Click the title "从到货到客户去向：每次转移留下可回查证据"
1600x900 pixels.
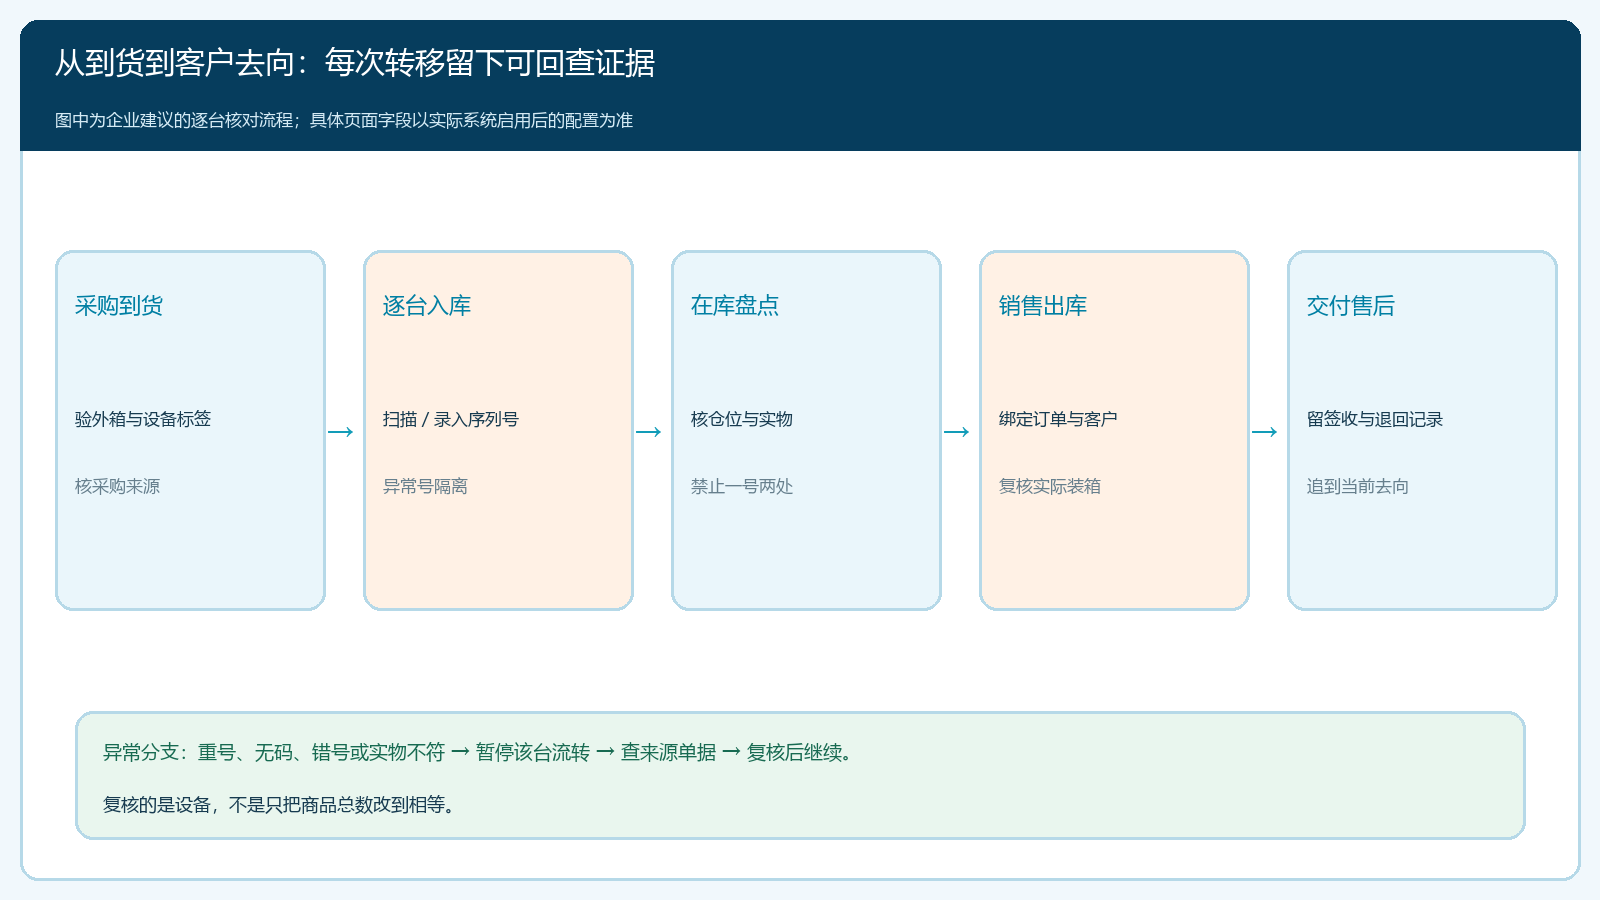tap(355, 63)
